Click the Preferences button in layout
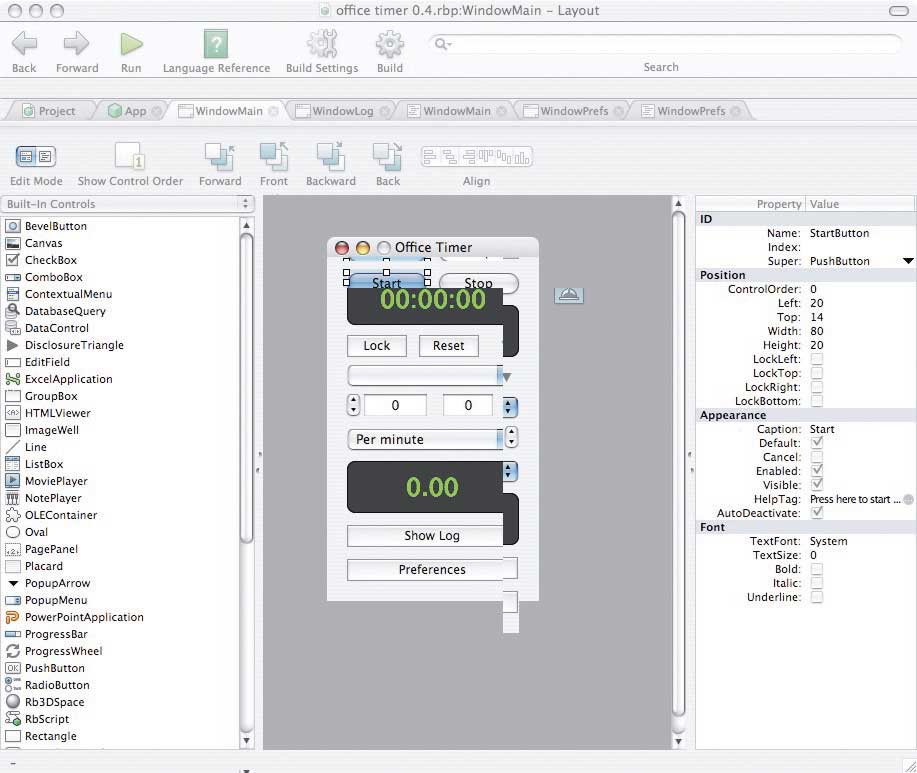The height and width of the screenshot is (773, 917). 425,570
